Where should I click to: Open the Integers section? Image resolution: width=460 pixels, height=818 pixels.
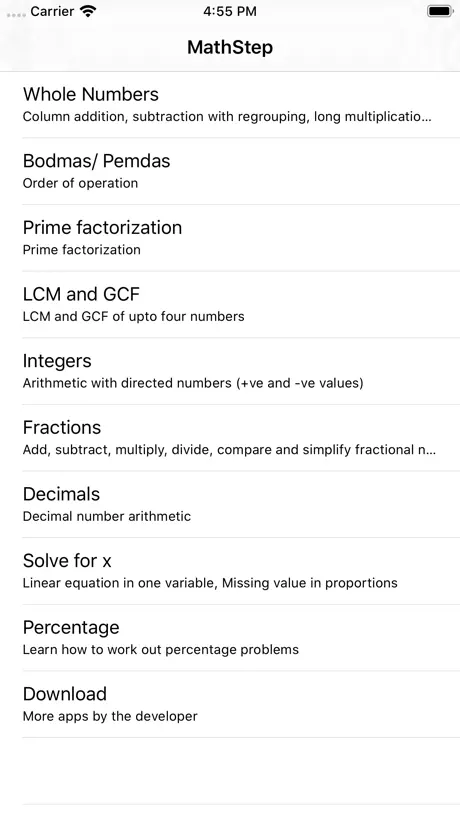pyautogui.click(x=230, y=371)
